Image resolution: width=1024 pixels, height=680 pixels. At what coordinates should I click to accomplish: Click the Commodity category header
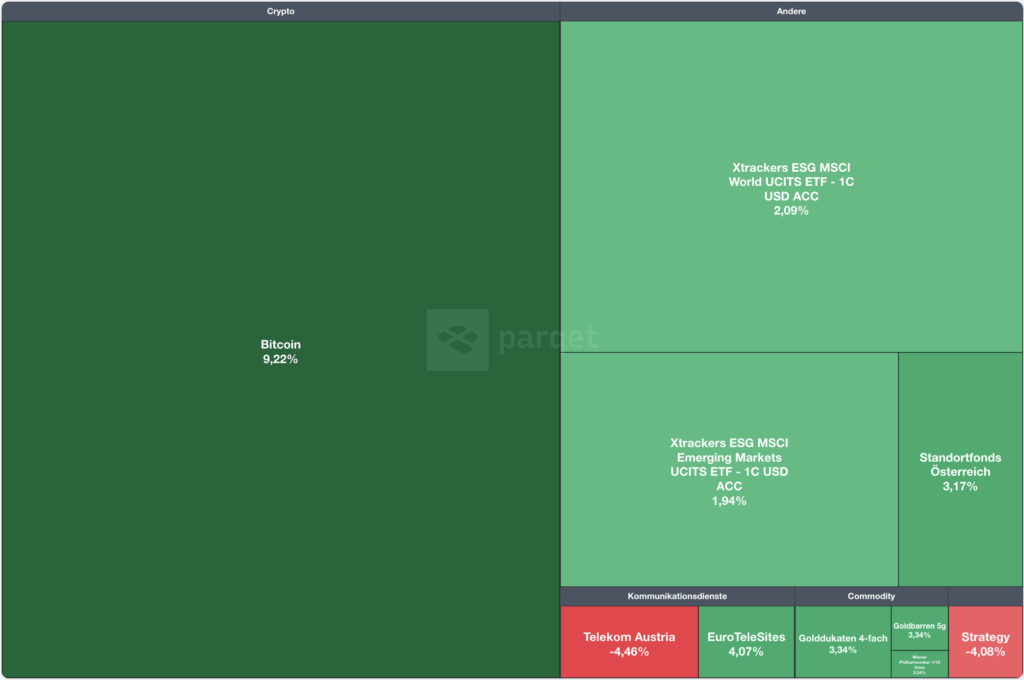pyautogui.click(x=871, y=596)
